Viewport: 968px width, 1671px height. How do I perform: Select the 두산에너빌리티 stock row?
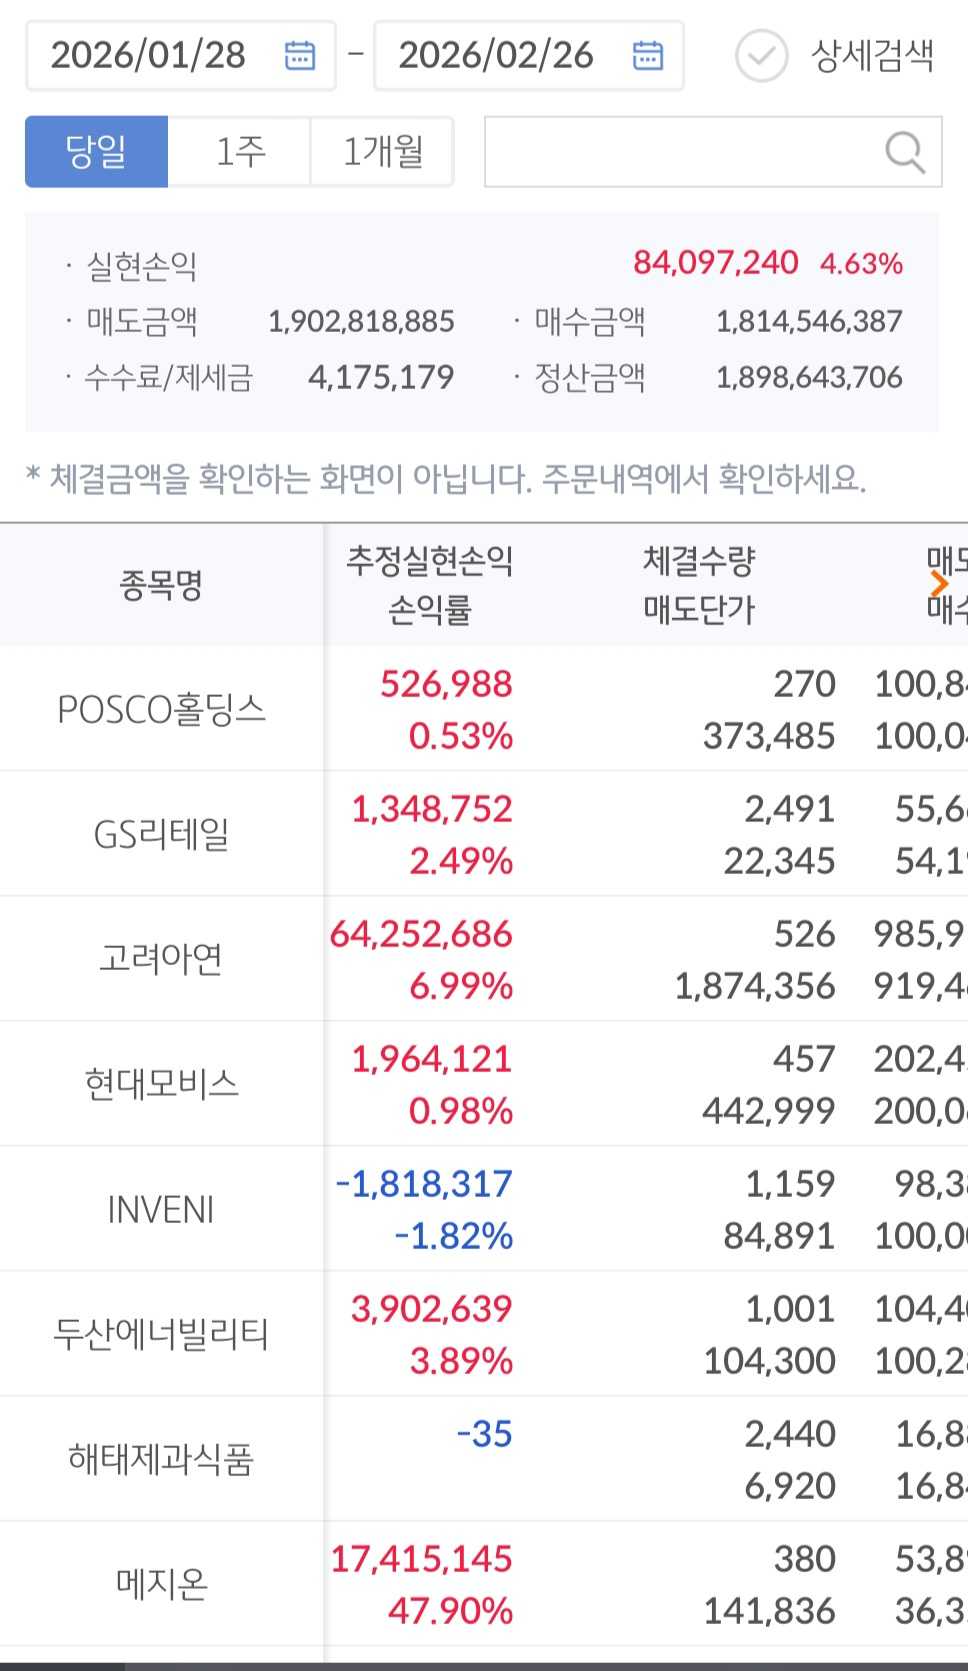161,1334
